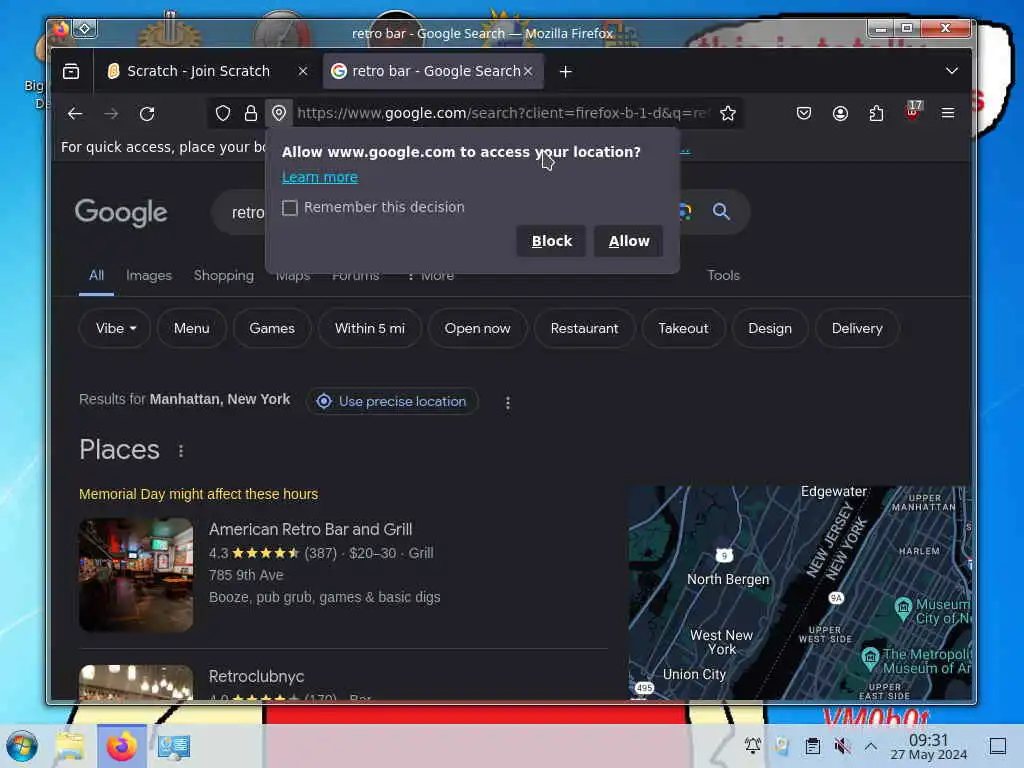This screenshot has width=1024, height=768.
Task: Save page to Pocket
Action: click(x=804, y=114)
